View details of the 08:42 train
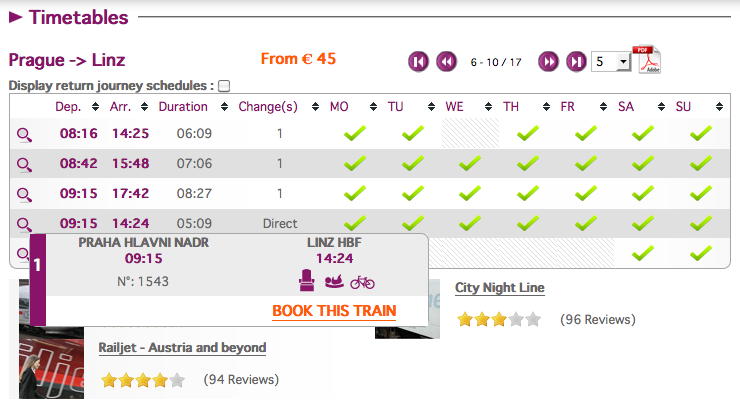Viewport: 740px width, 406px height. pos(24,164)
